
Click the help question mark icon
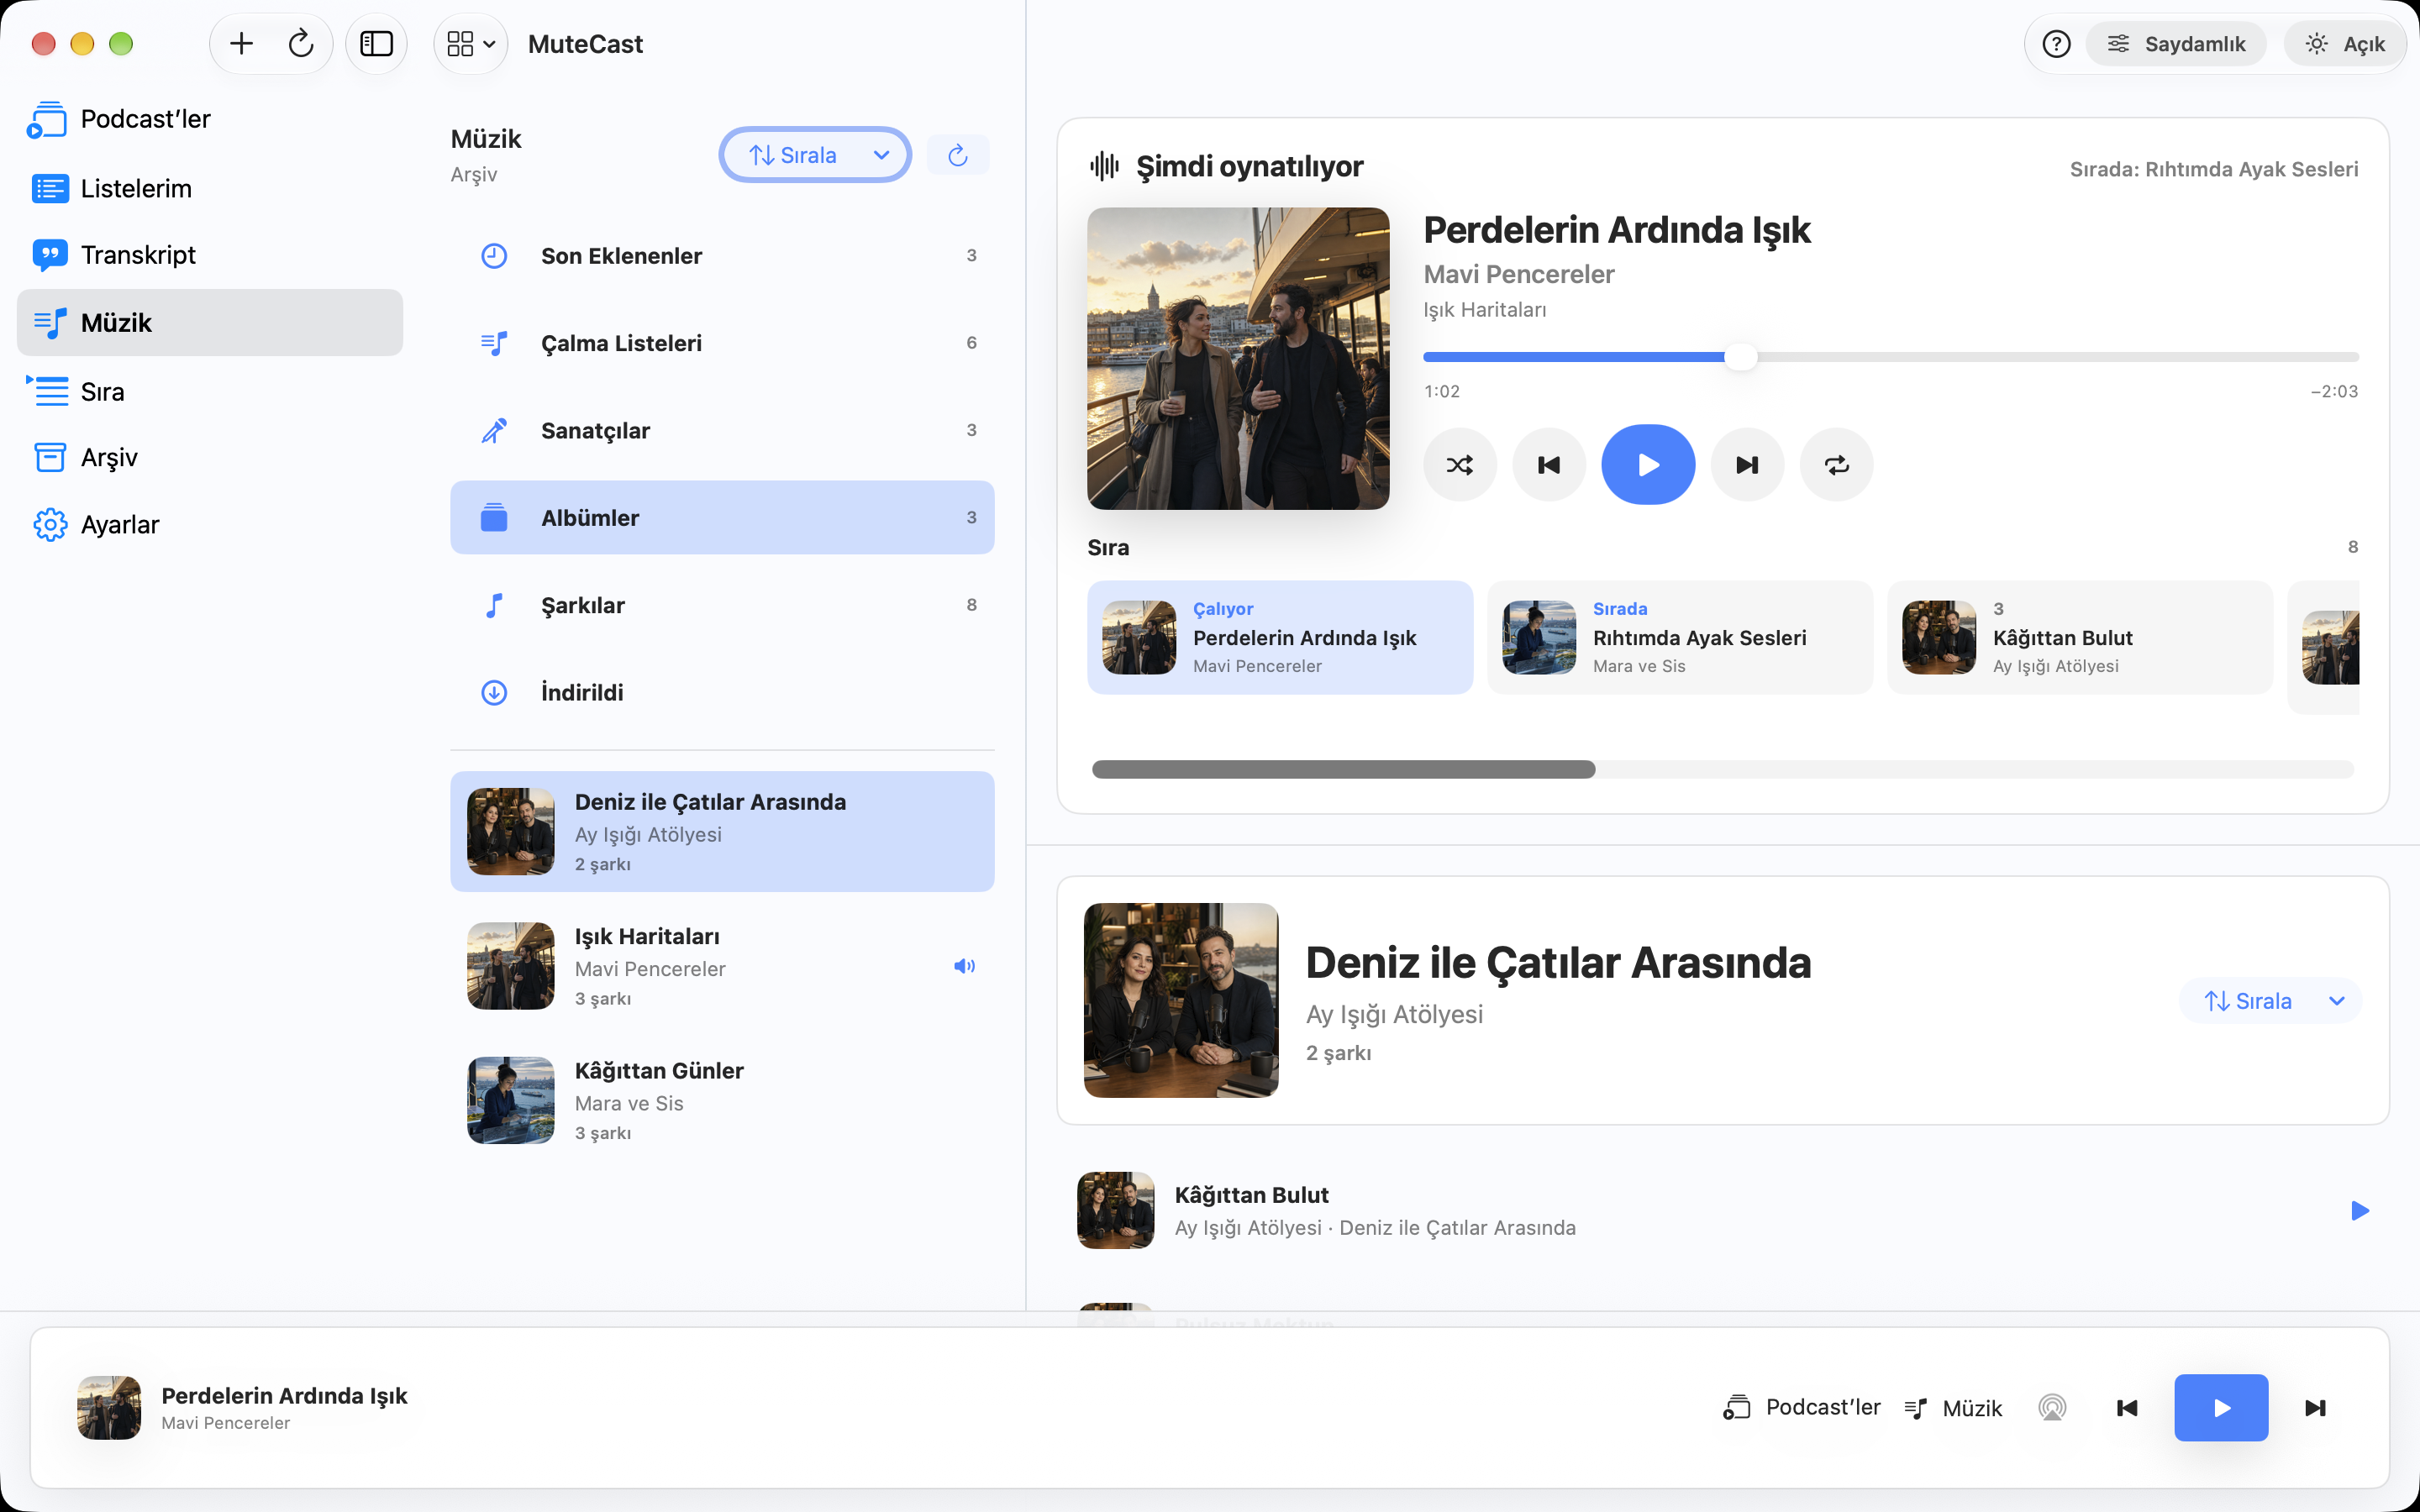click(2056, 44)
